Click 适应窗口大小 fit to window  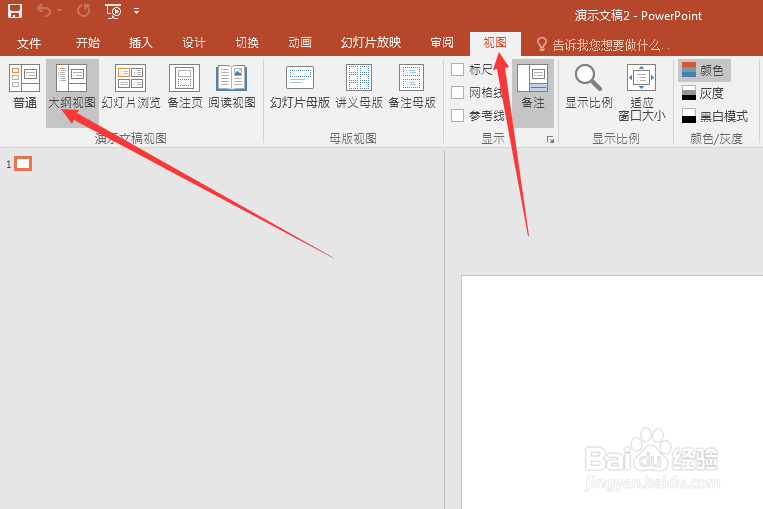coord(641,92)
